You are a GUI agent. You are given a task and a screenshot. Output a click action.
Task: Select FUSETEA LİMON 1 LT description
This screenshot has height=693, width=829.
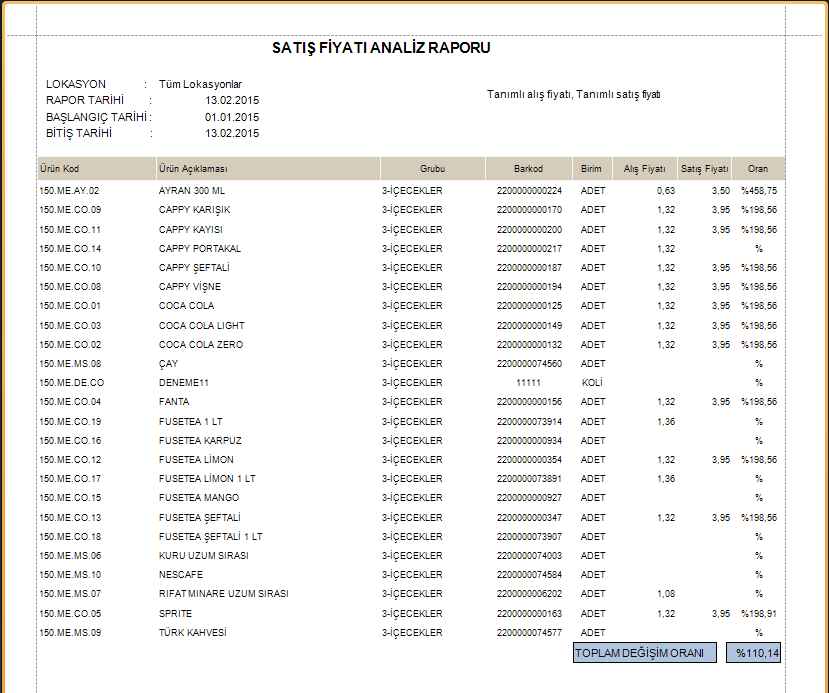click(207, 479)
